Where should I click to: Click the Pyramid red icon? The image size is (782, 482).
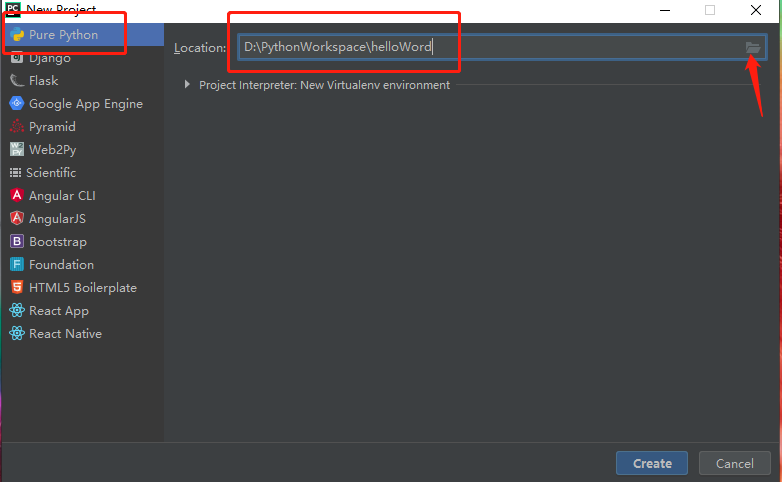[17, 126]
